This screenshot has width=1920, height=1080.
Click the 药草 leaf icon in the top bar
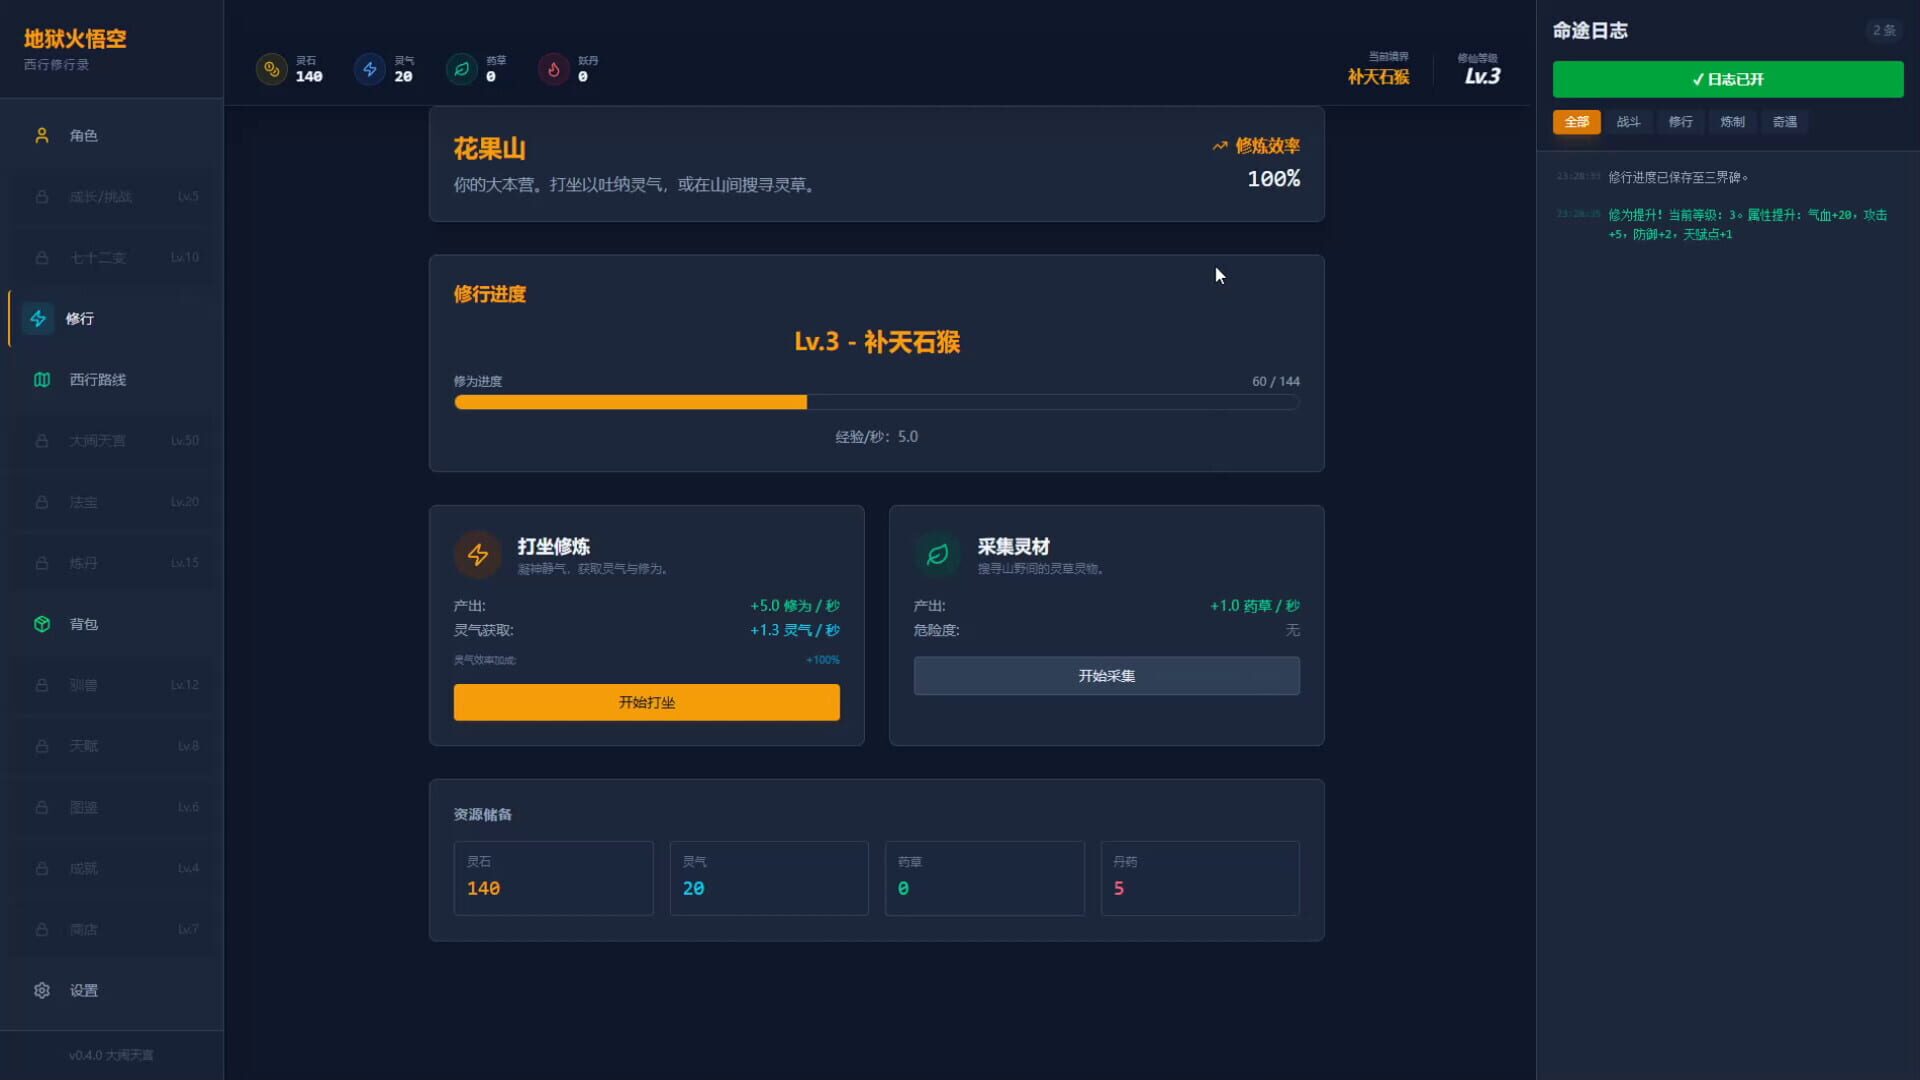tap(461, 69)
